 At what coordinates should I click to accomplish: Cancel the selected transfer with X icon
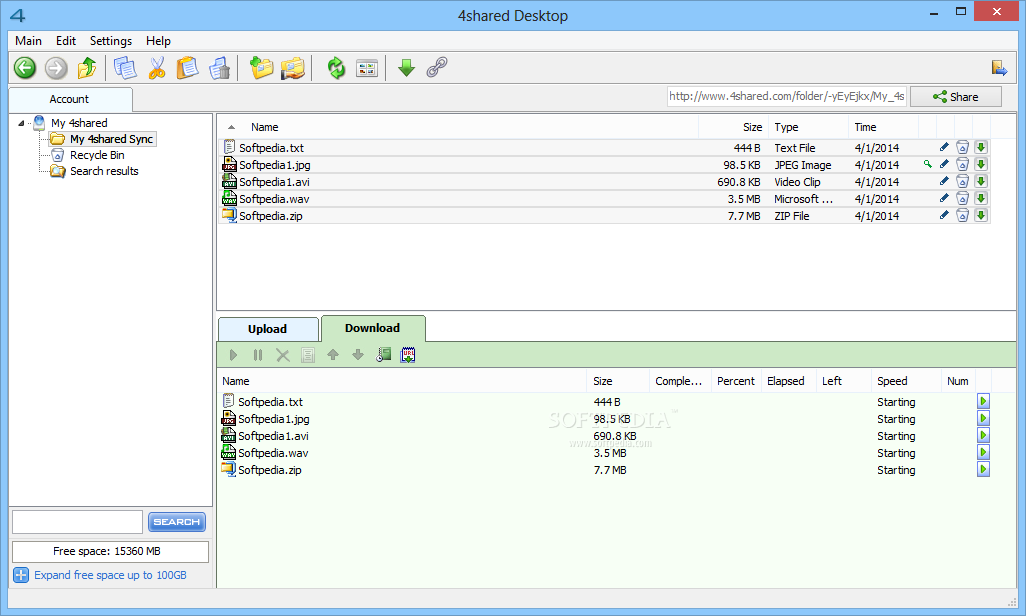(283, 355)
